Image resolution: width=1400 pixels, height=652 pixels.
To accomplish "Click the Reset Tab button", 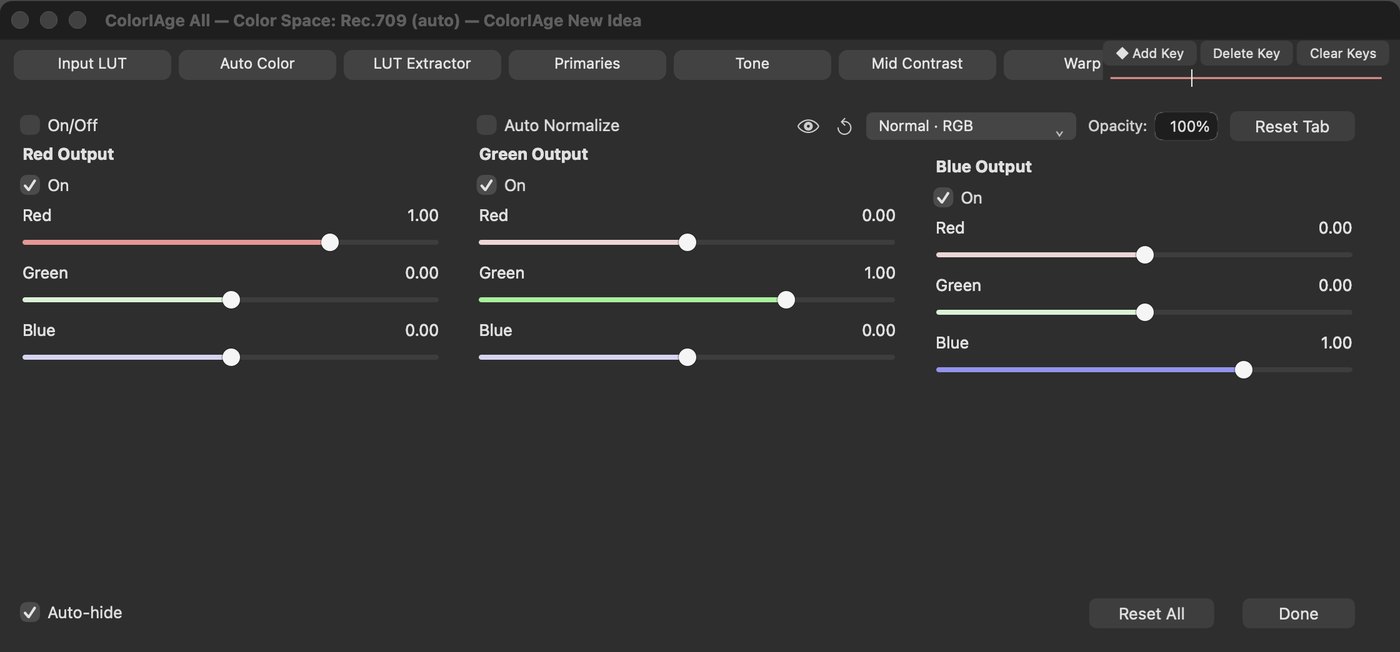I will click(1292, 126).
